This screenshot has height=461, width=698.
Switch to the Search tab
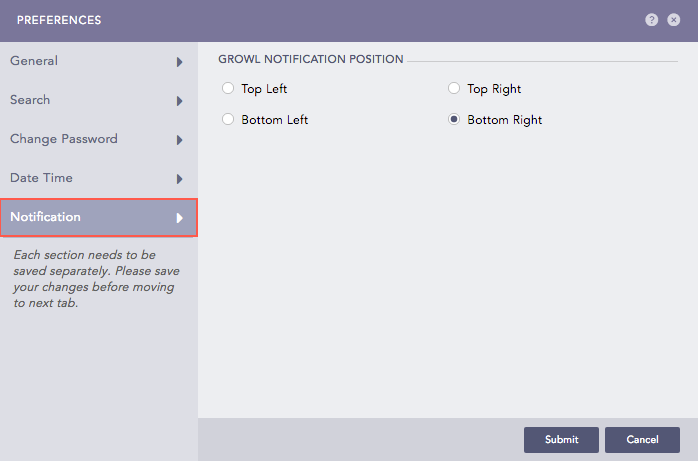[30, 100]
